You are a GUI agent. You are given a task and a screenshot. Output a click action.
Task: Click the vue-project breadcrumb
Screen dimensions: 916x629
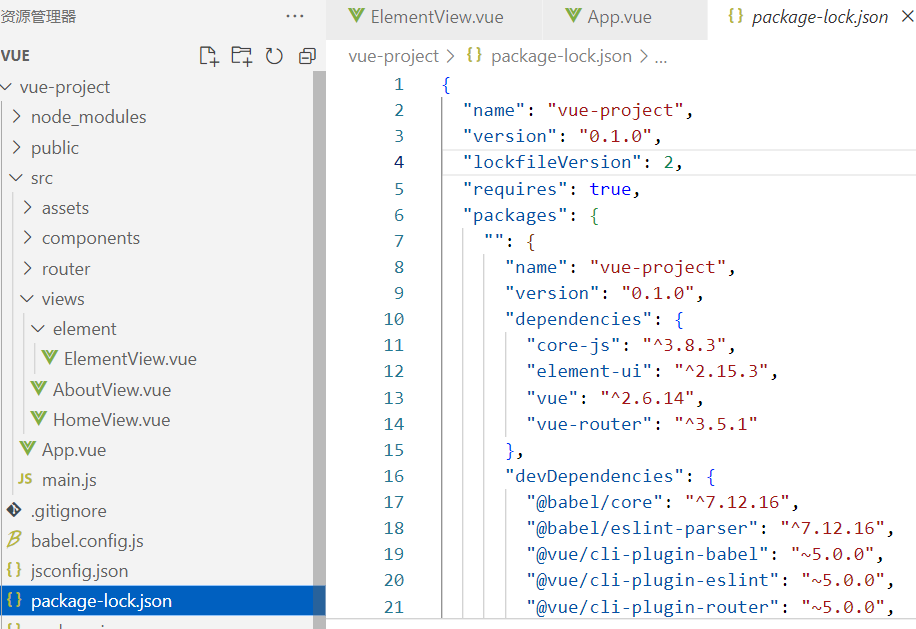pos(393,56)
